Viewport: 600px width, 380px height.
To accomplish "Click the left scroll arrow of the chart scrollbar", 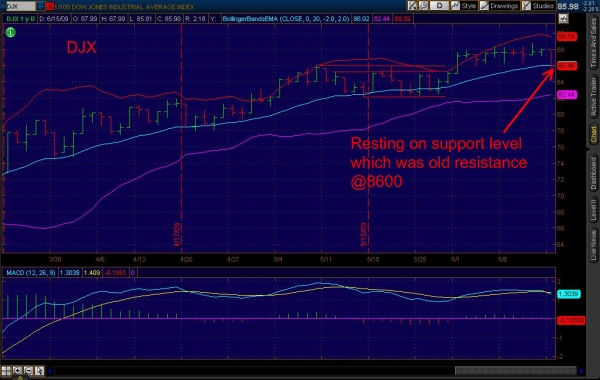I will tap(50, 370).
